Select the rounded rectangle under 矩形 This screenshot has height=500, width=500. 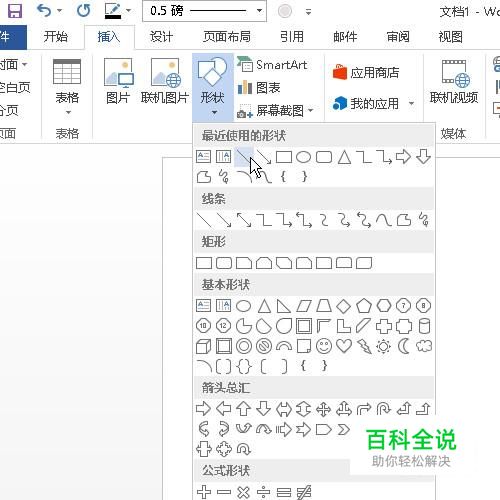coord(224,263)
